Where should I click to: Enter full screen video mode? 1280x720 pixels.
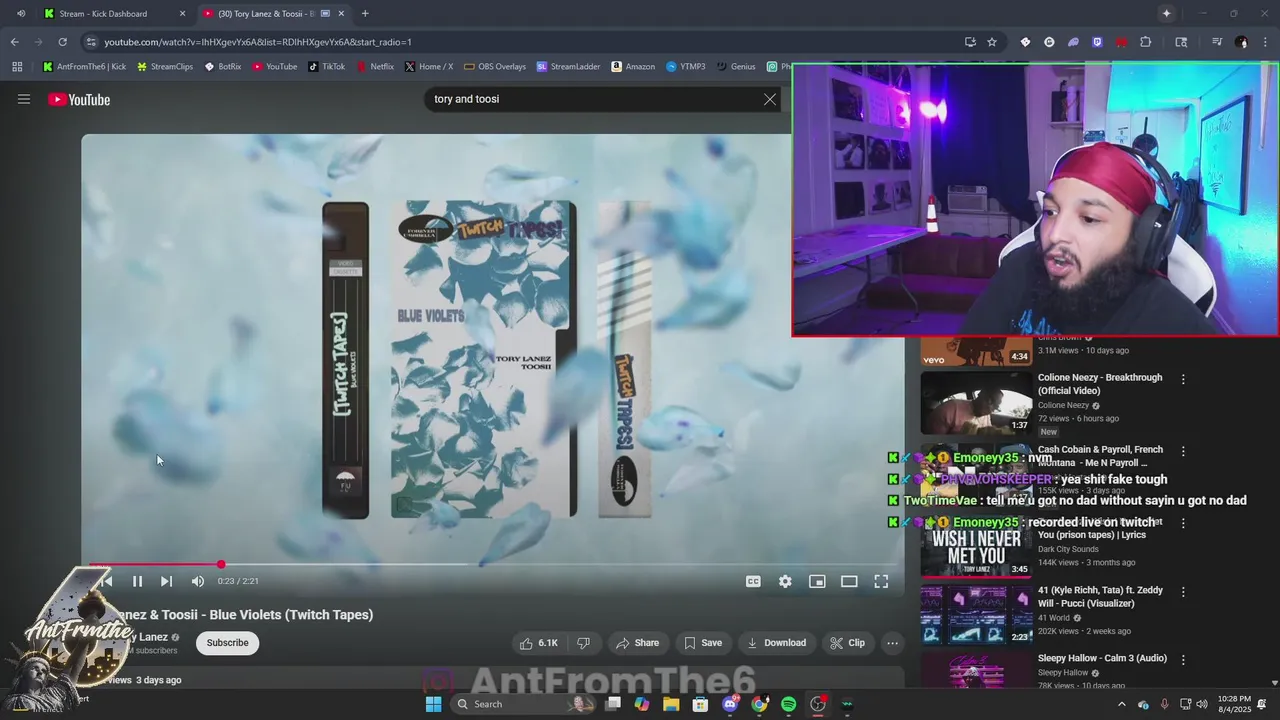pyautogui.click(x=881, y=581)
